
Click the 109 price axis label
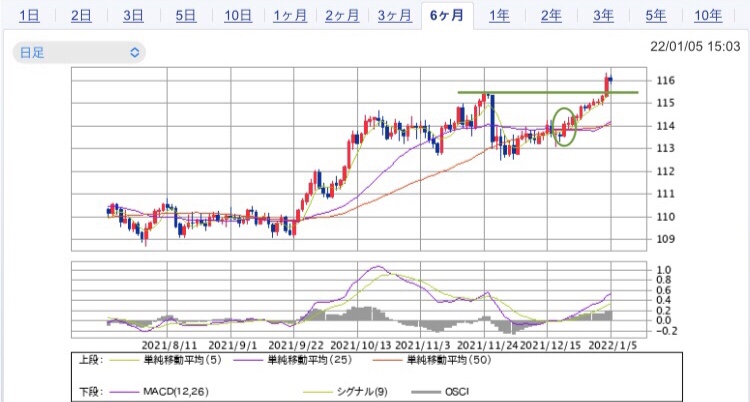click(x=665, y=239)
